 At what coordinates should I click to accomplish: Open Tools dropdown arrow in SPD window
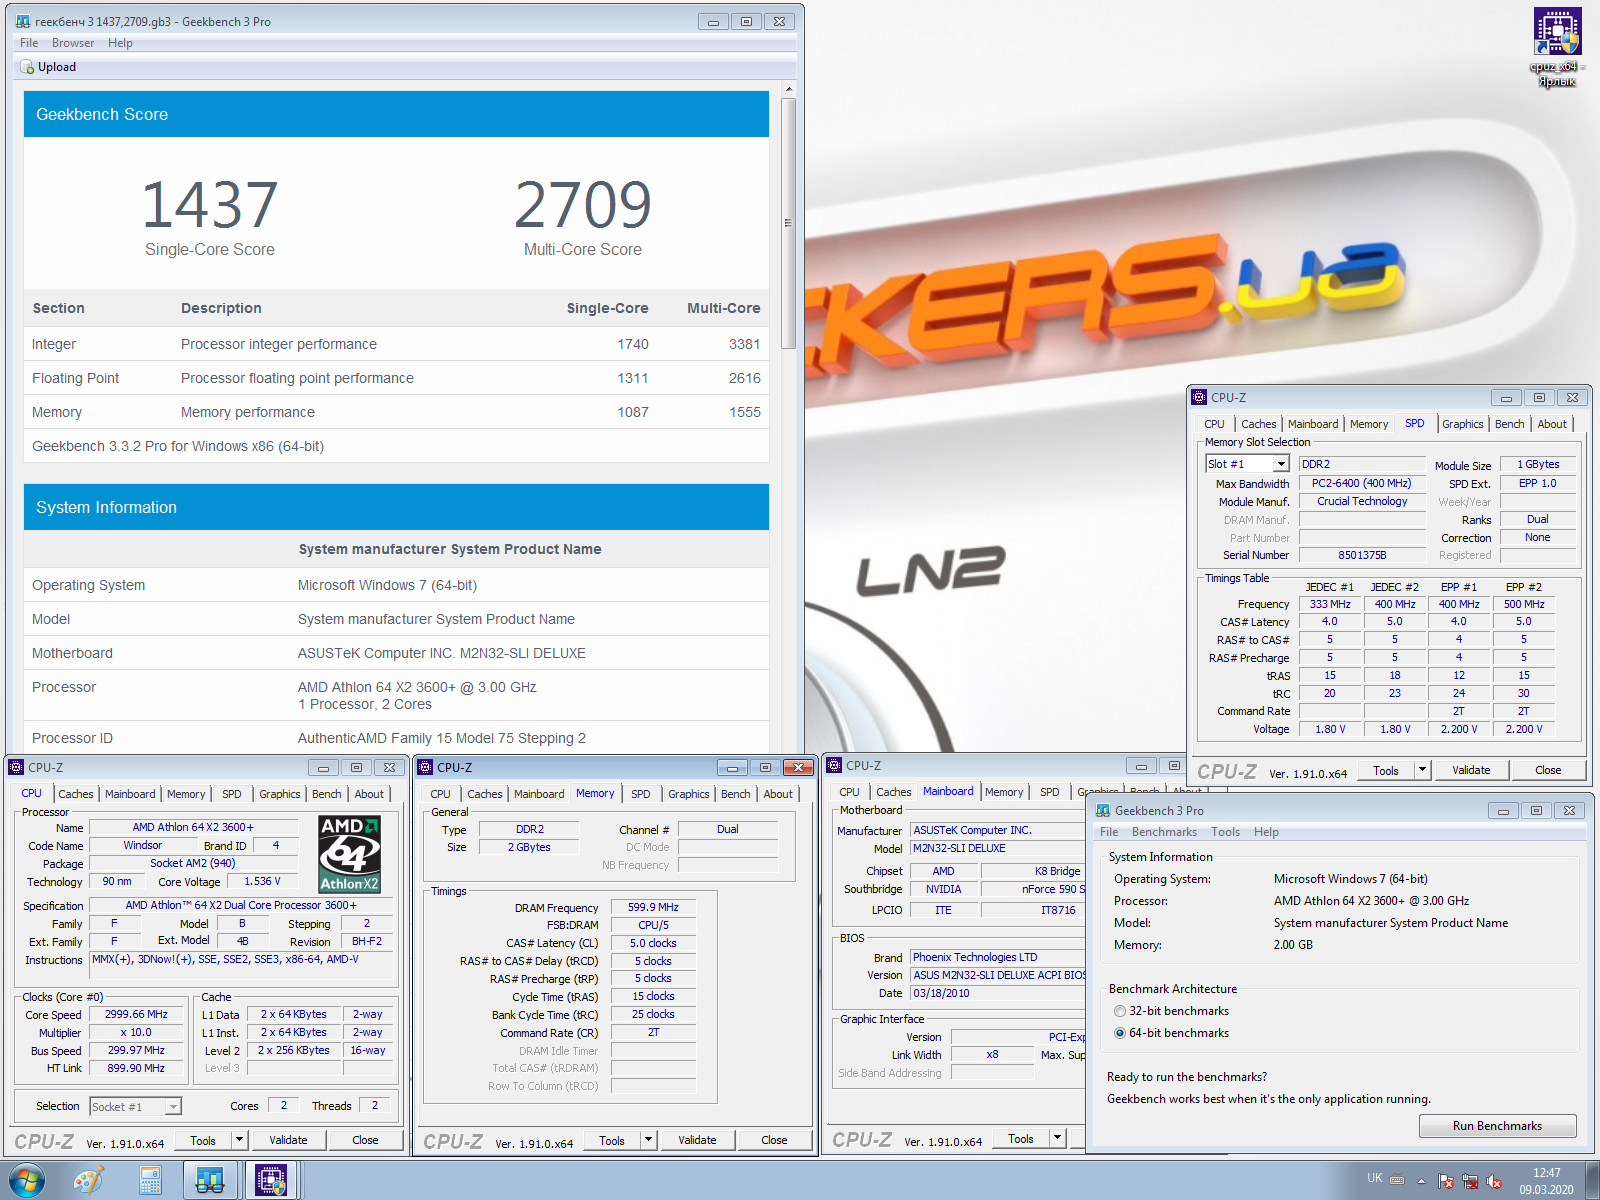coord(1422,770)
